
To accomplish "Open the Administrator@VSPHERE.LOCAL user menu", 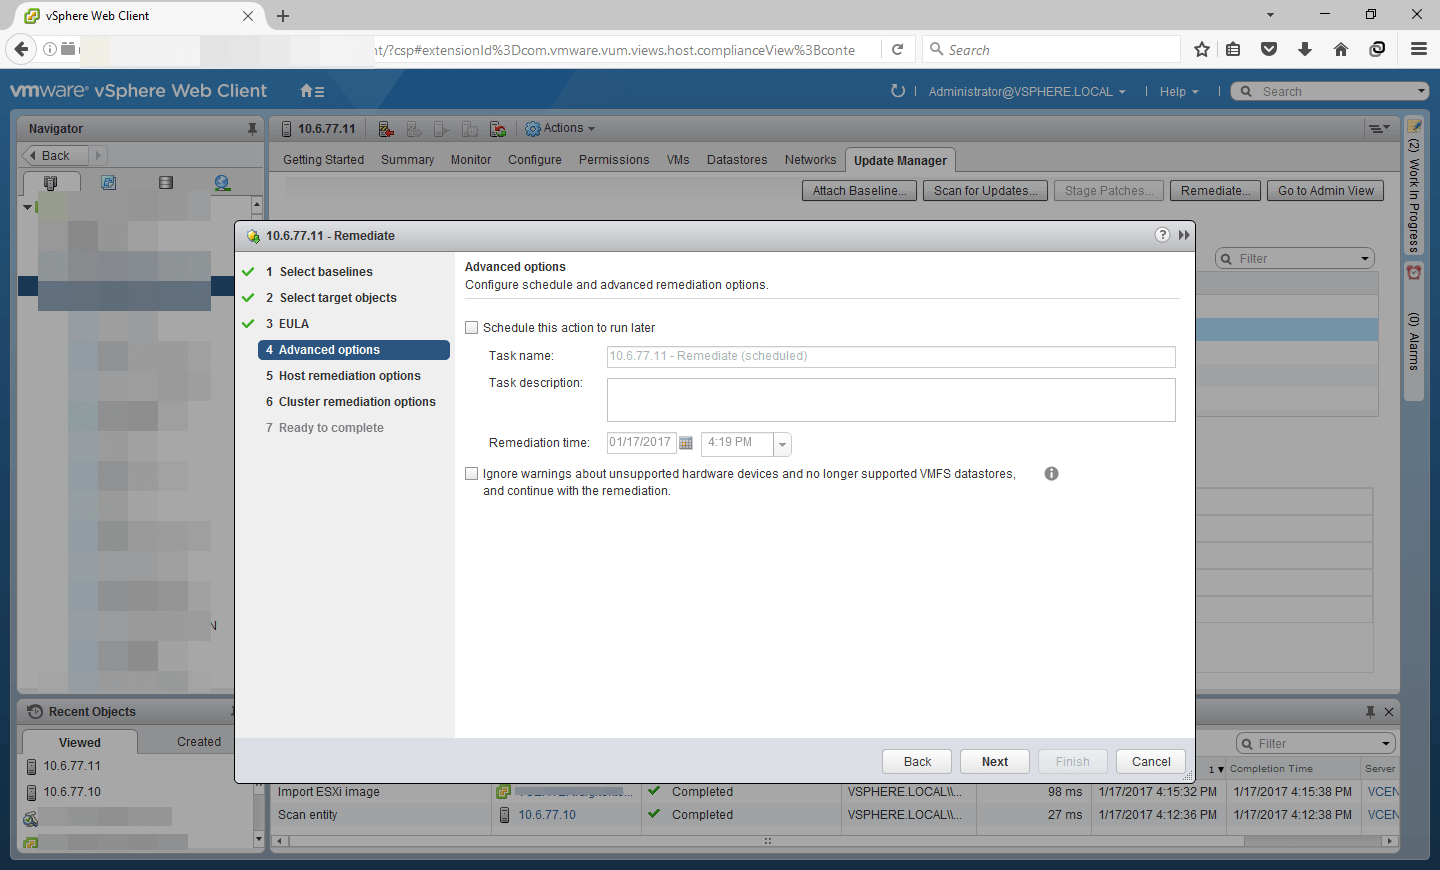I will click(1026, 92).
